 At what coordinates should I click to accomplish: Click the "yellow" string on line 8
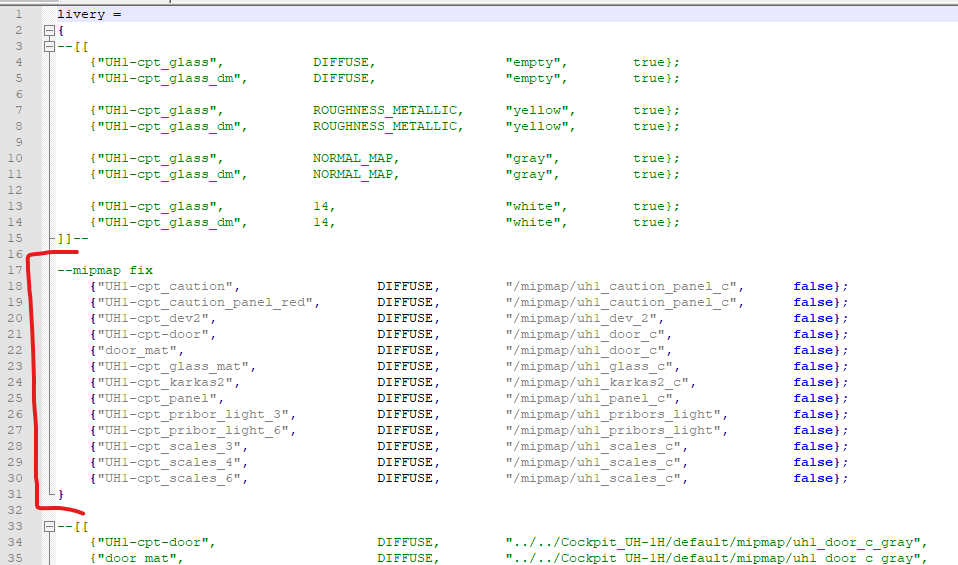(537, 126)
